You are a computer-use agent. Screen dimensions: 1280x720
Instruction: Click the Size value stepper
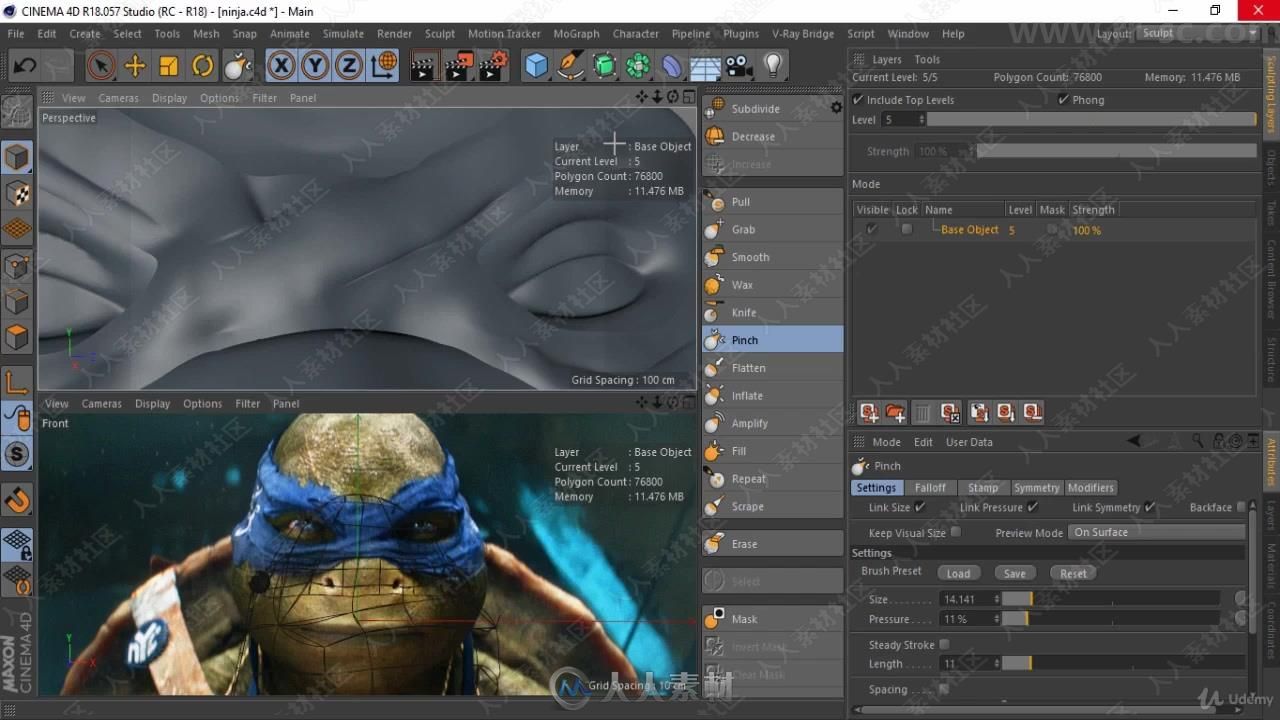point(996,598)
